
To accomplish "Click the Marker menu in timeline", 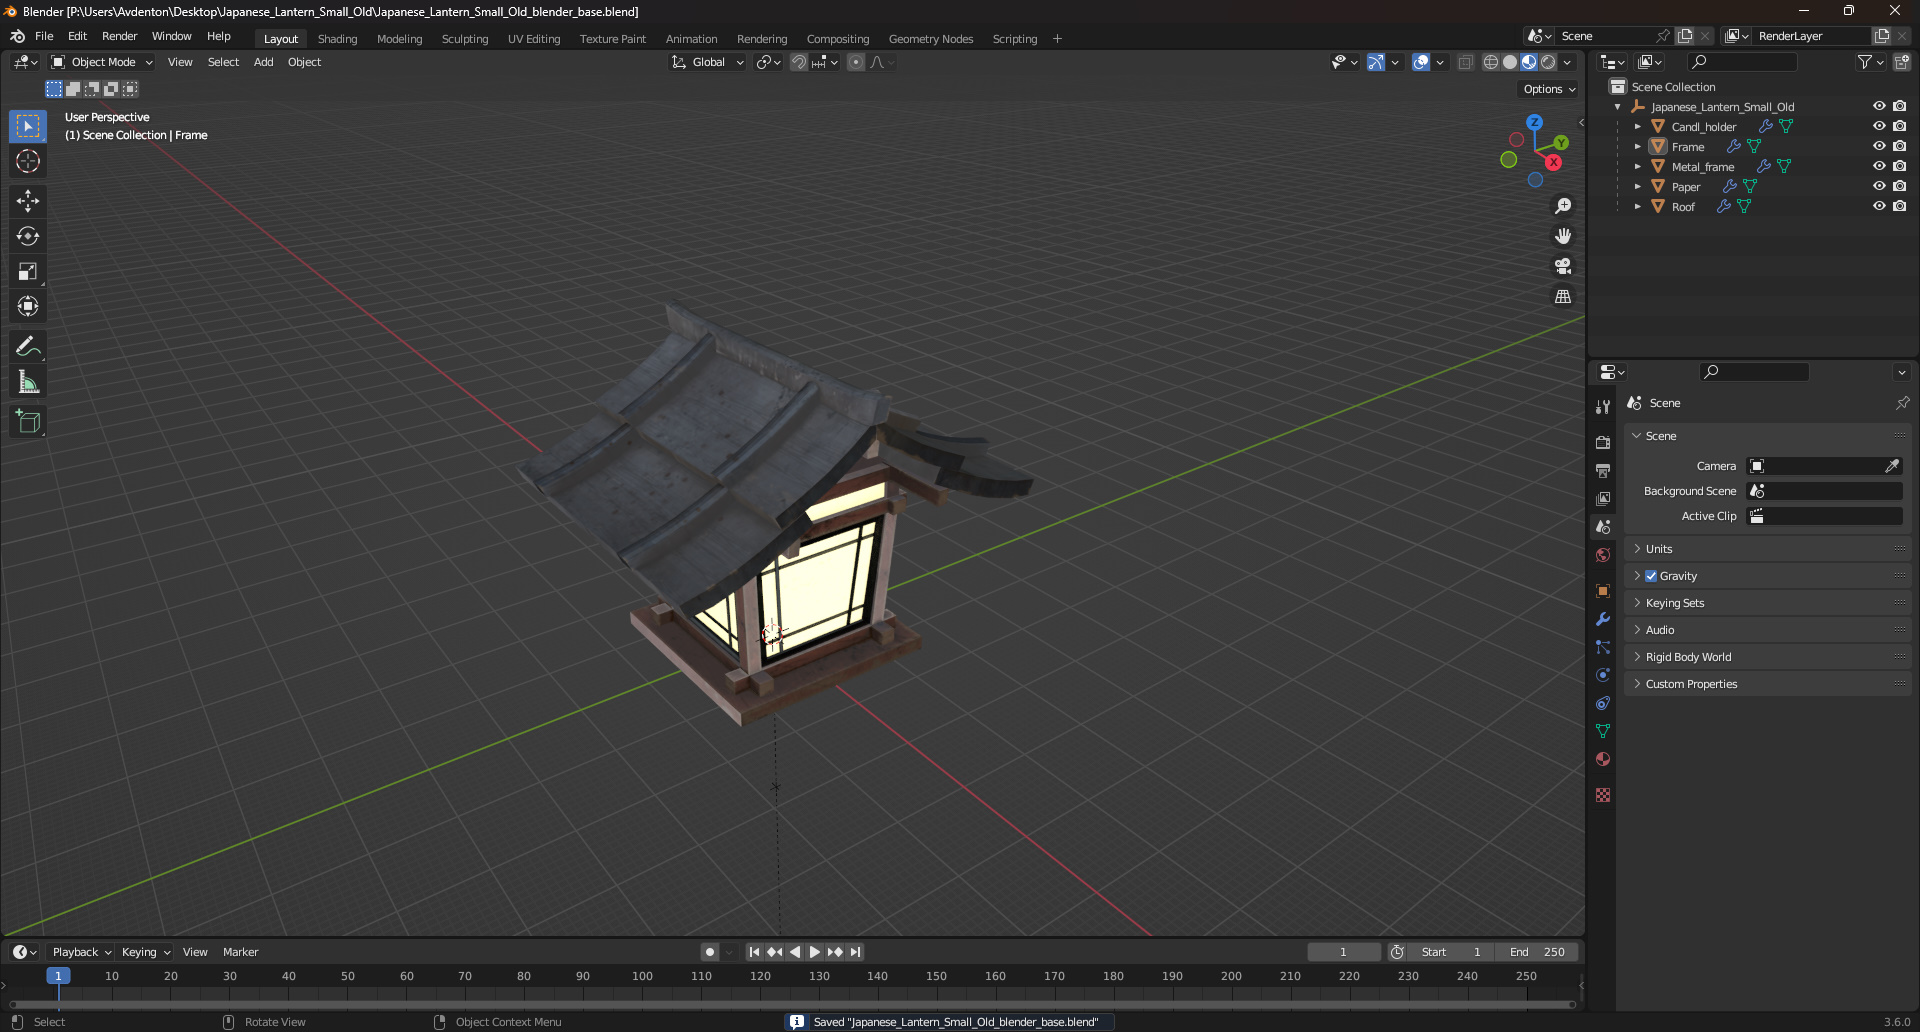I will (240, 952).
